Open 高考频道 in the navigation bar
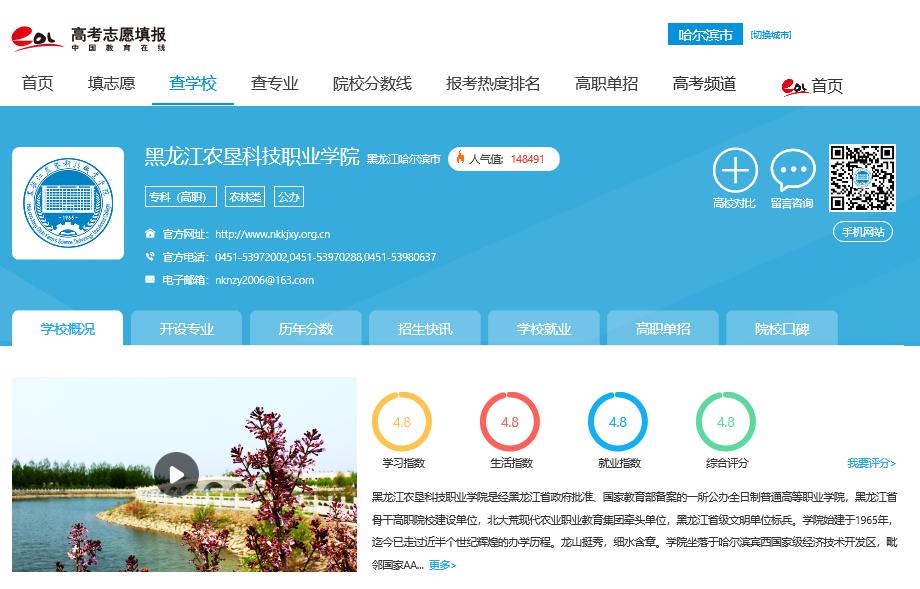Viewport: 920px width, 589px height. 704,83
